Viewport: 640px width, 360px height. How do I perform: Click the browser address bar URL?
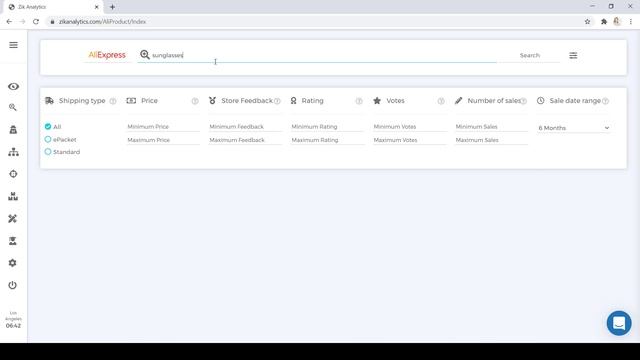coord(102,22)
